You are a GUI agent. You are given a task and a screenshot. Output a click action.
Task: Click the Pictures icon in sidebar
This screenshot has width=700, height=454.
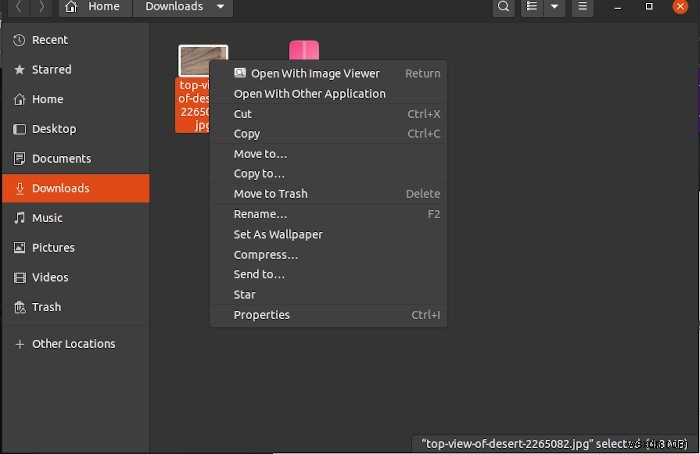pos(19,247)
